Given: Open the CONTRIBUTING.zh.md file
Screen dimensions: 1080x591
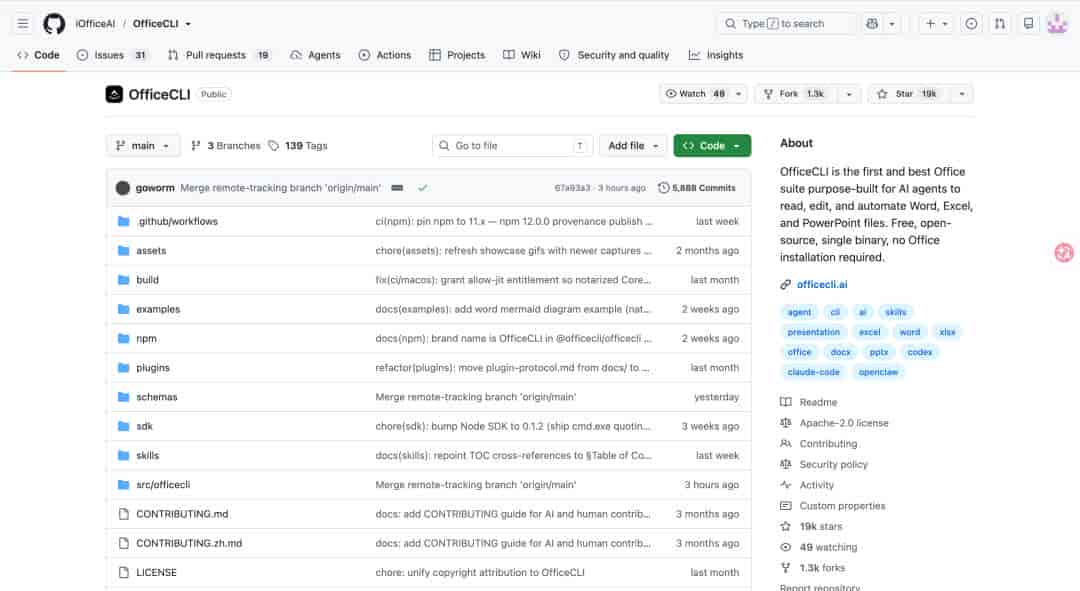Looking at the screenshot, I should [189, 543].
